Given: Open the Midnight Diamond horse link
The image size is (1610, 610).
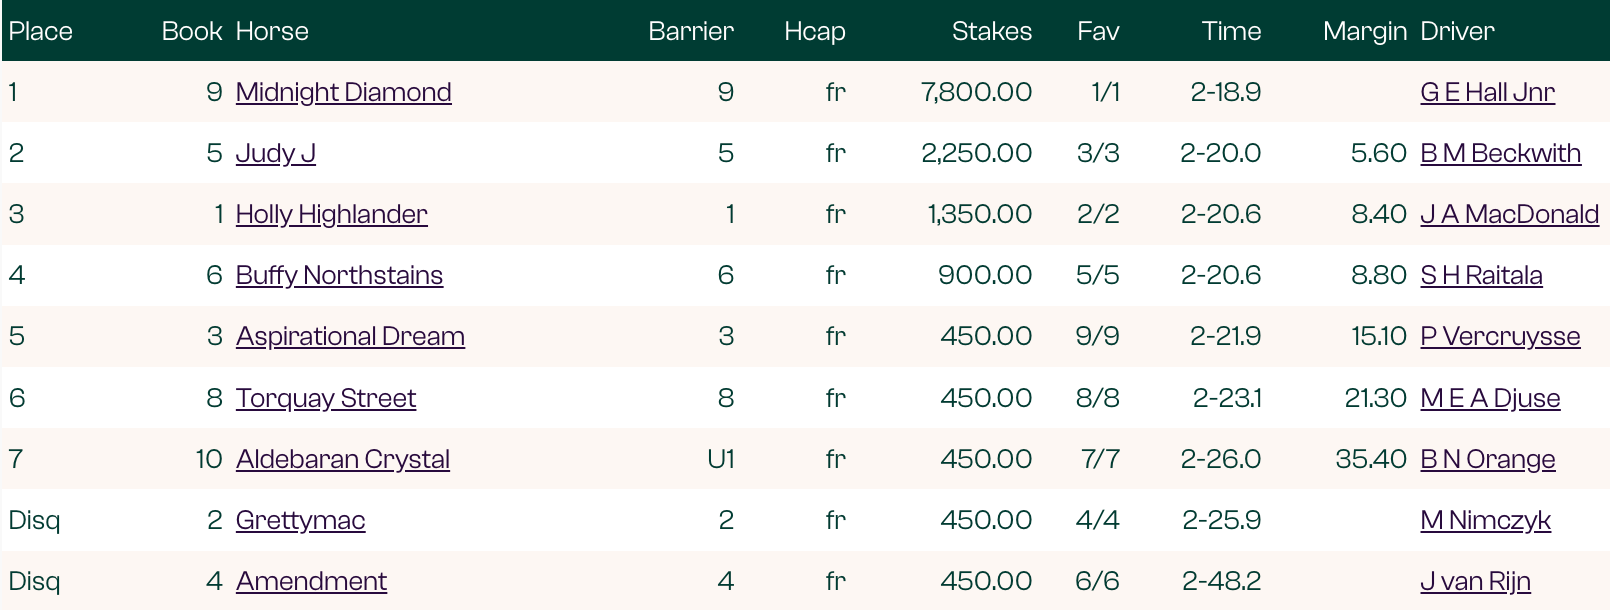Looking at the screenshot, I should (x=343, y=92).
